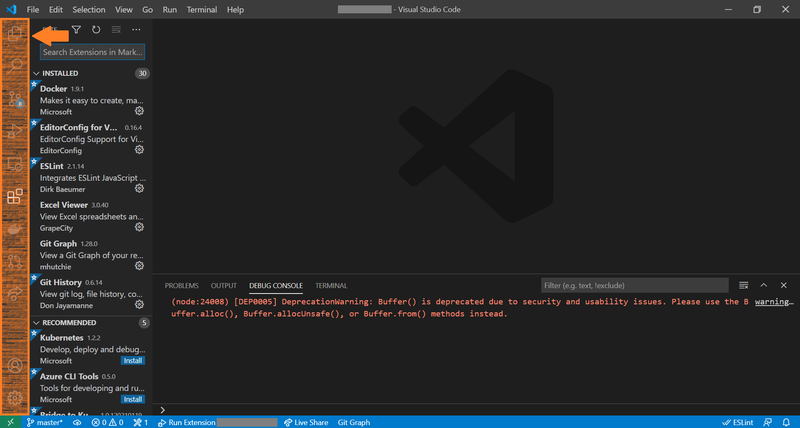Image resolution: width=800 pixels, height=428 pixels.
Task: Open the Explorer view in activity bar
Action: (15, 33)
